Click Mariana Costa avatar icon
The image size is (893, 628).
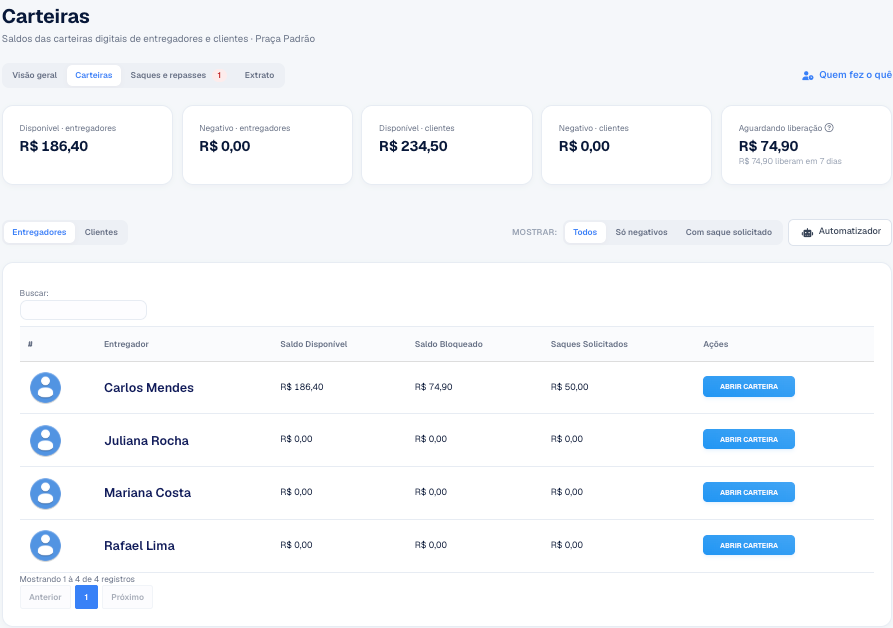pyautogui.click(x=46, y=493)
